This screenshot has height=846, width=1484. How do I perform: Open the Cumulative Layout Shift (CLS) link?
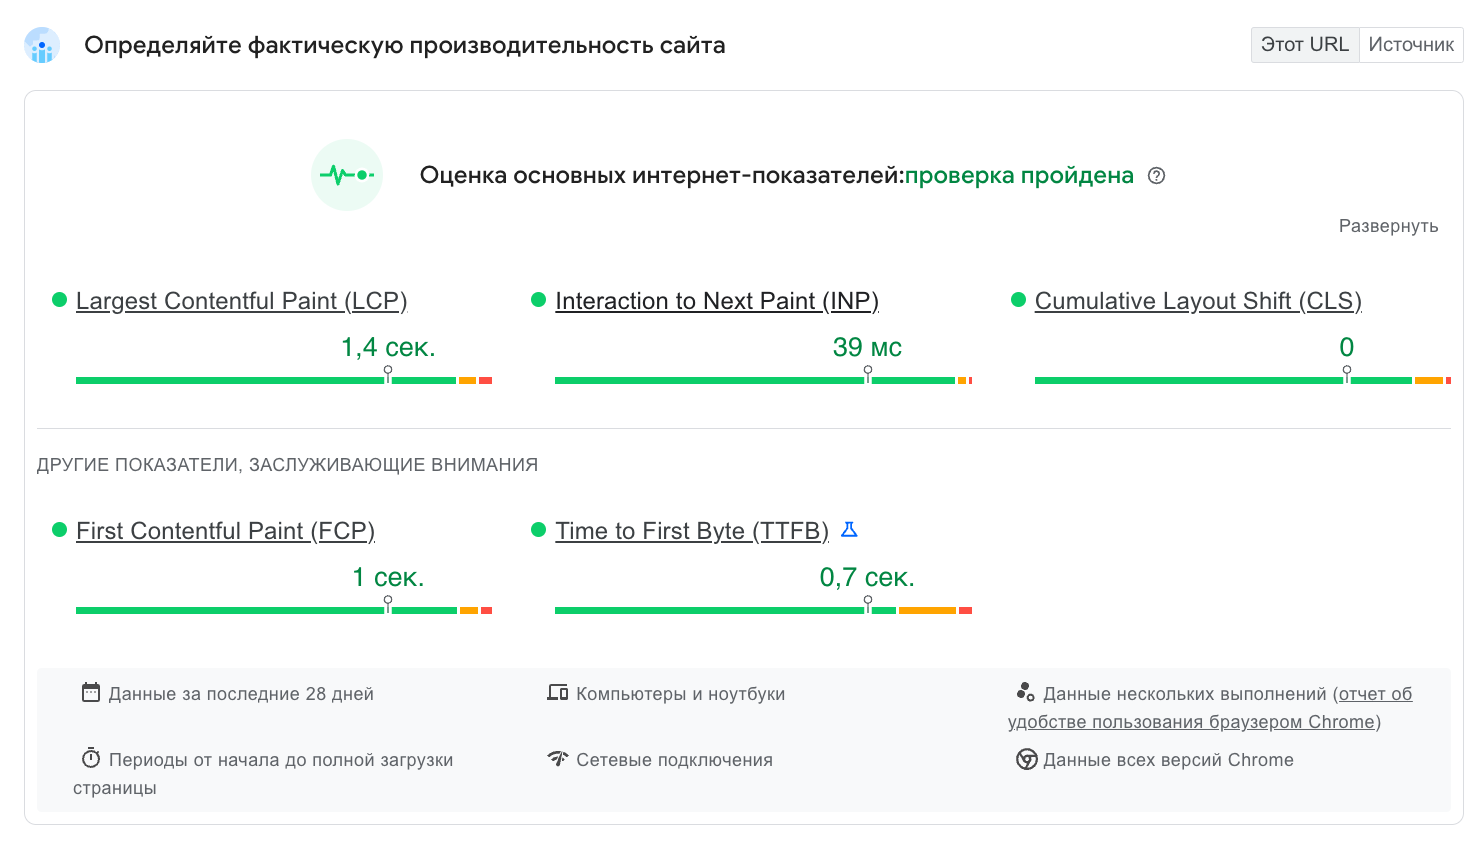1198,301
